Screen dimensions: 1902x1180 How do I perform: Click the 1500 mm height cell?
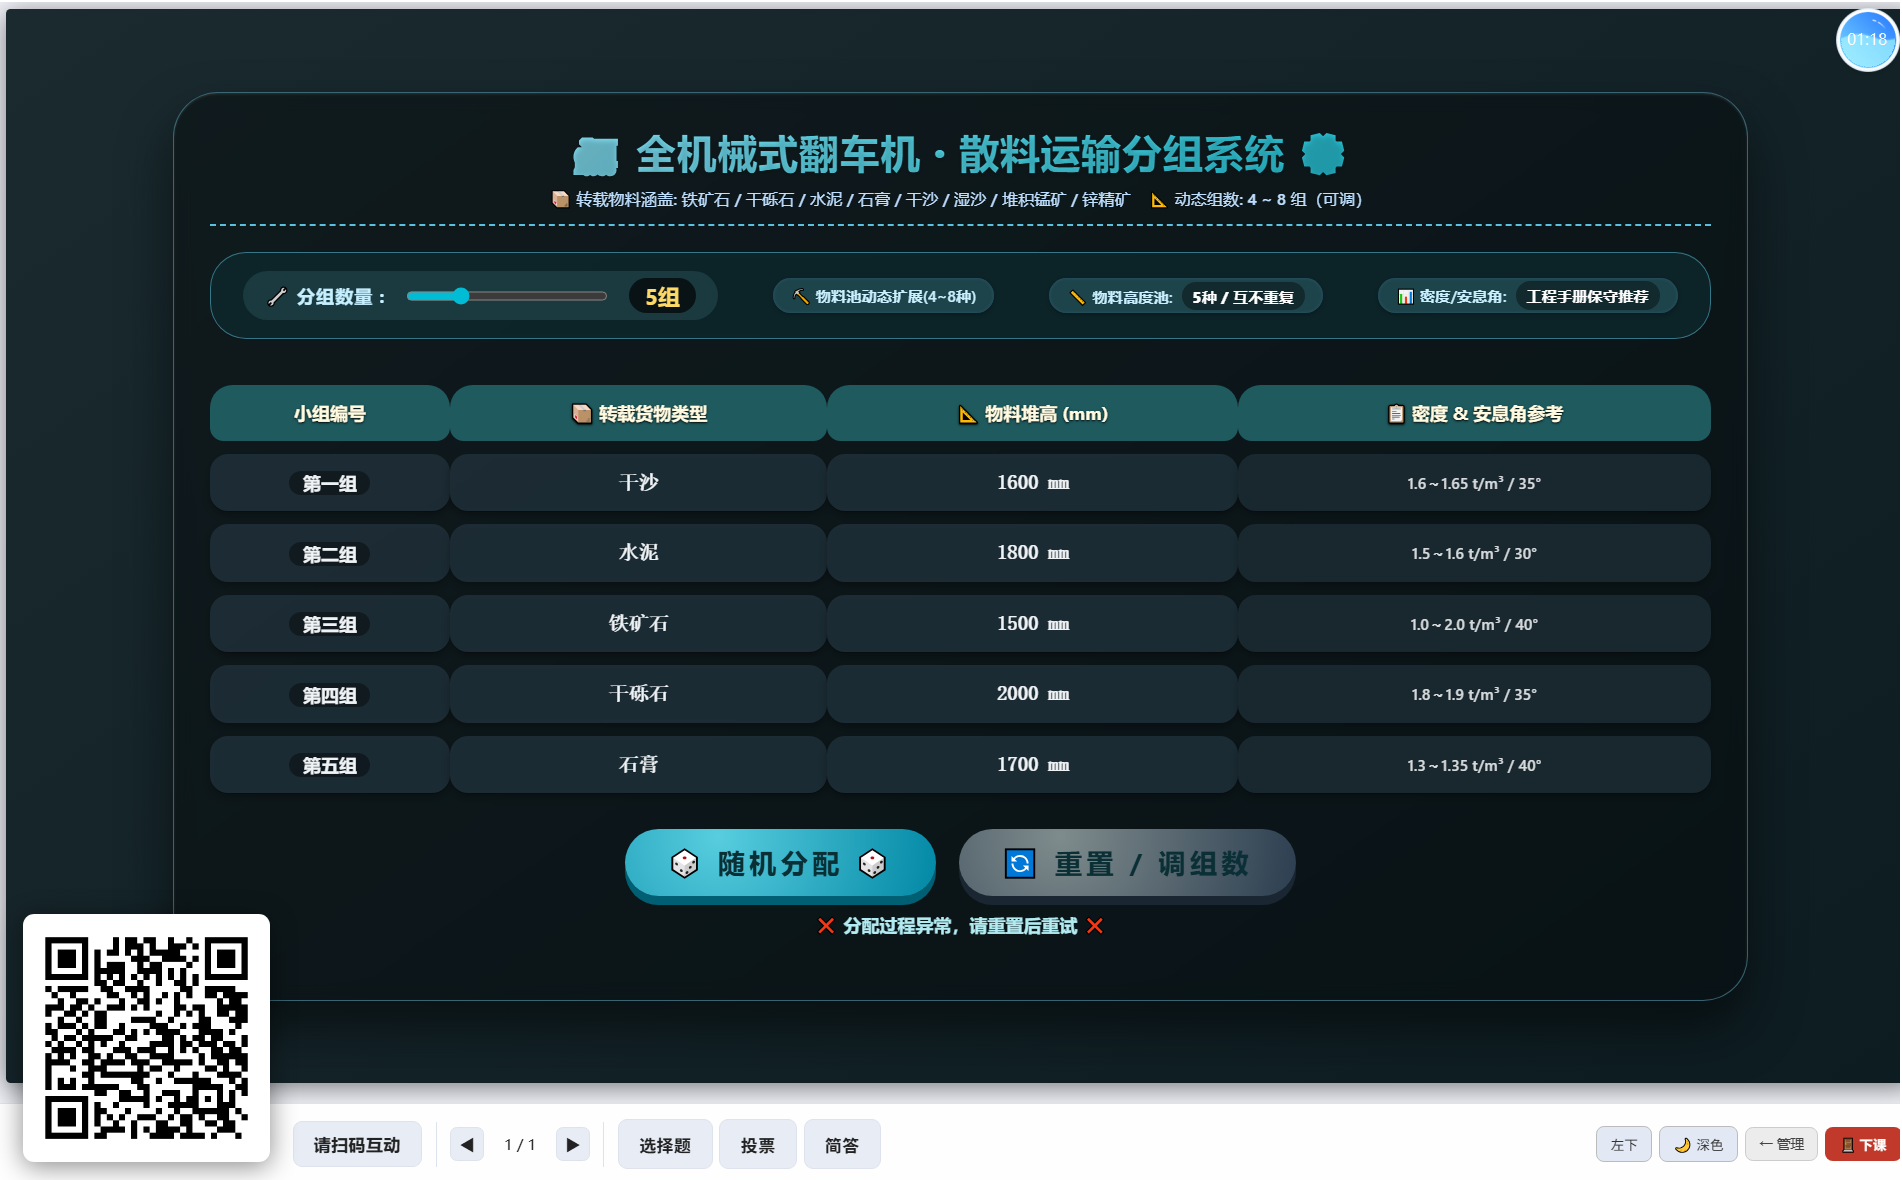point(1032,624)
